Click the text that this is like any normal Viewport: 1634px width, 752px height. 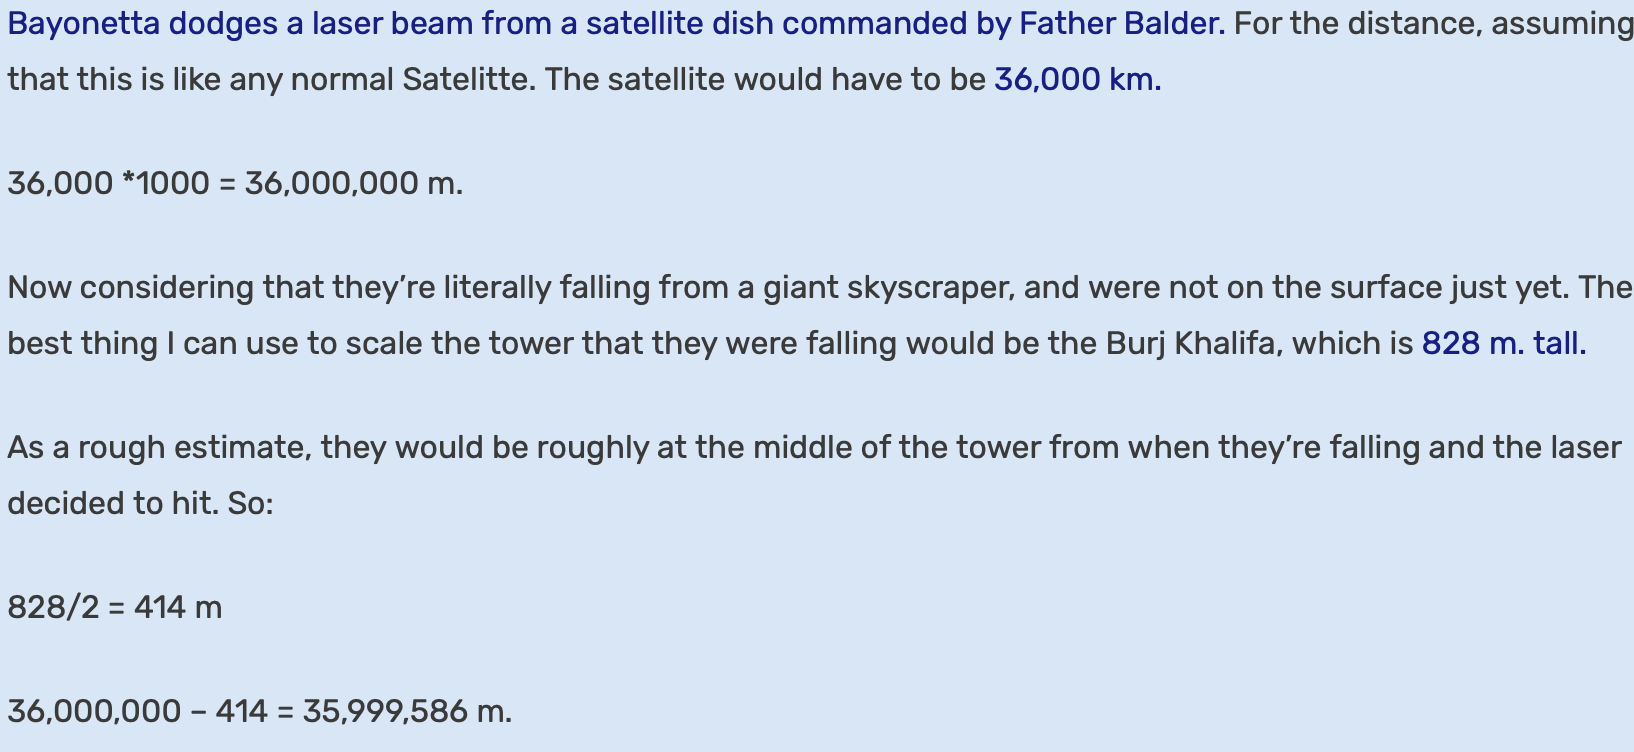tap(201, 79)
